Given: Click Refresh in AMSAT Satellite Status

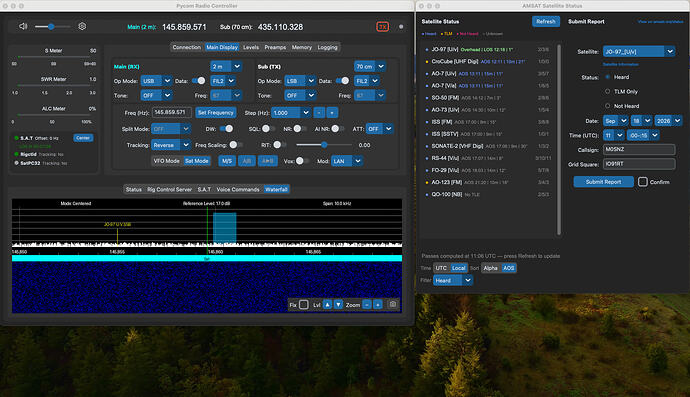Looking at the screenshot, I should [x=546, y=22].
